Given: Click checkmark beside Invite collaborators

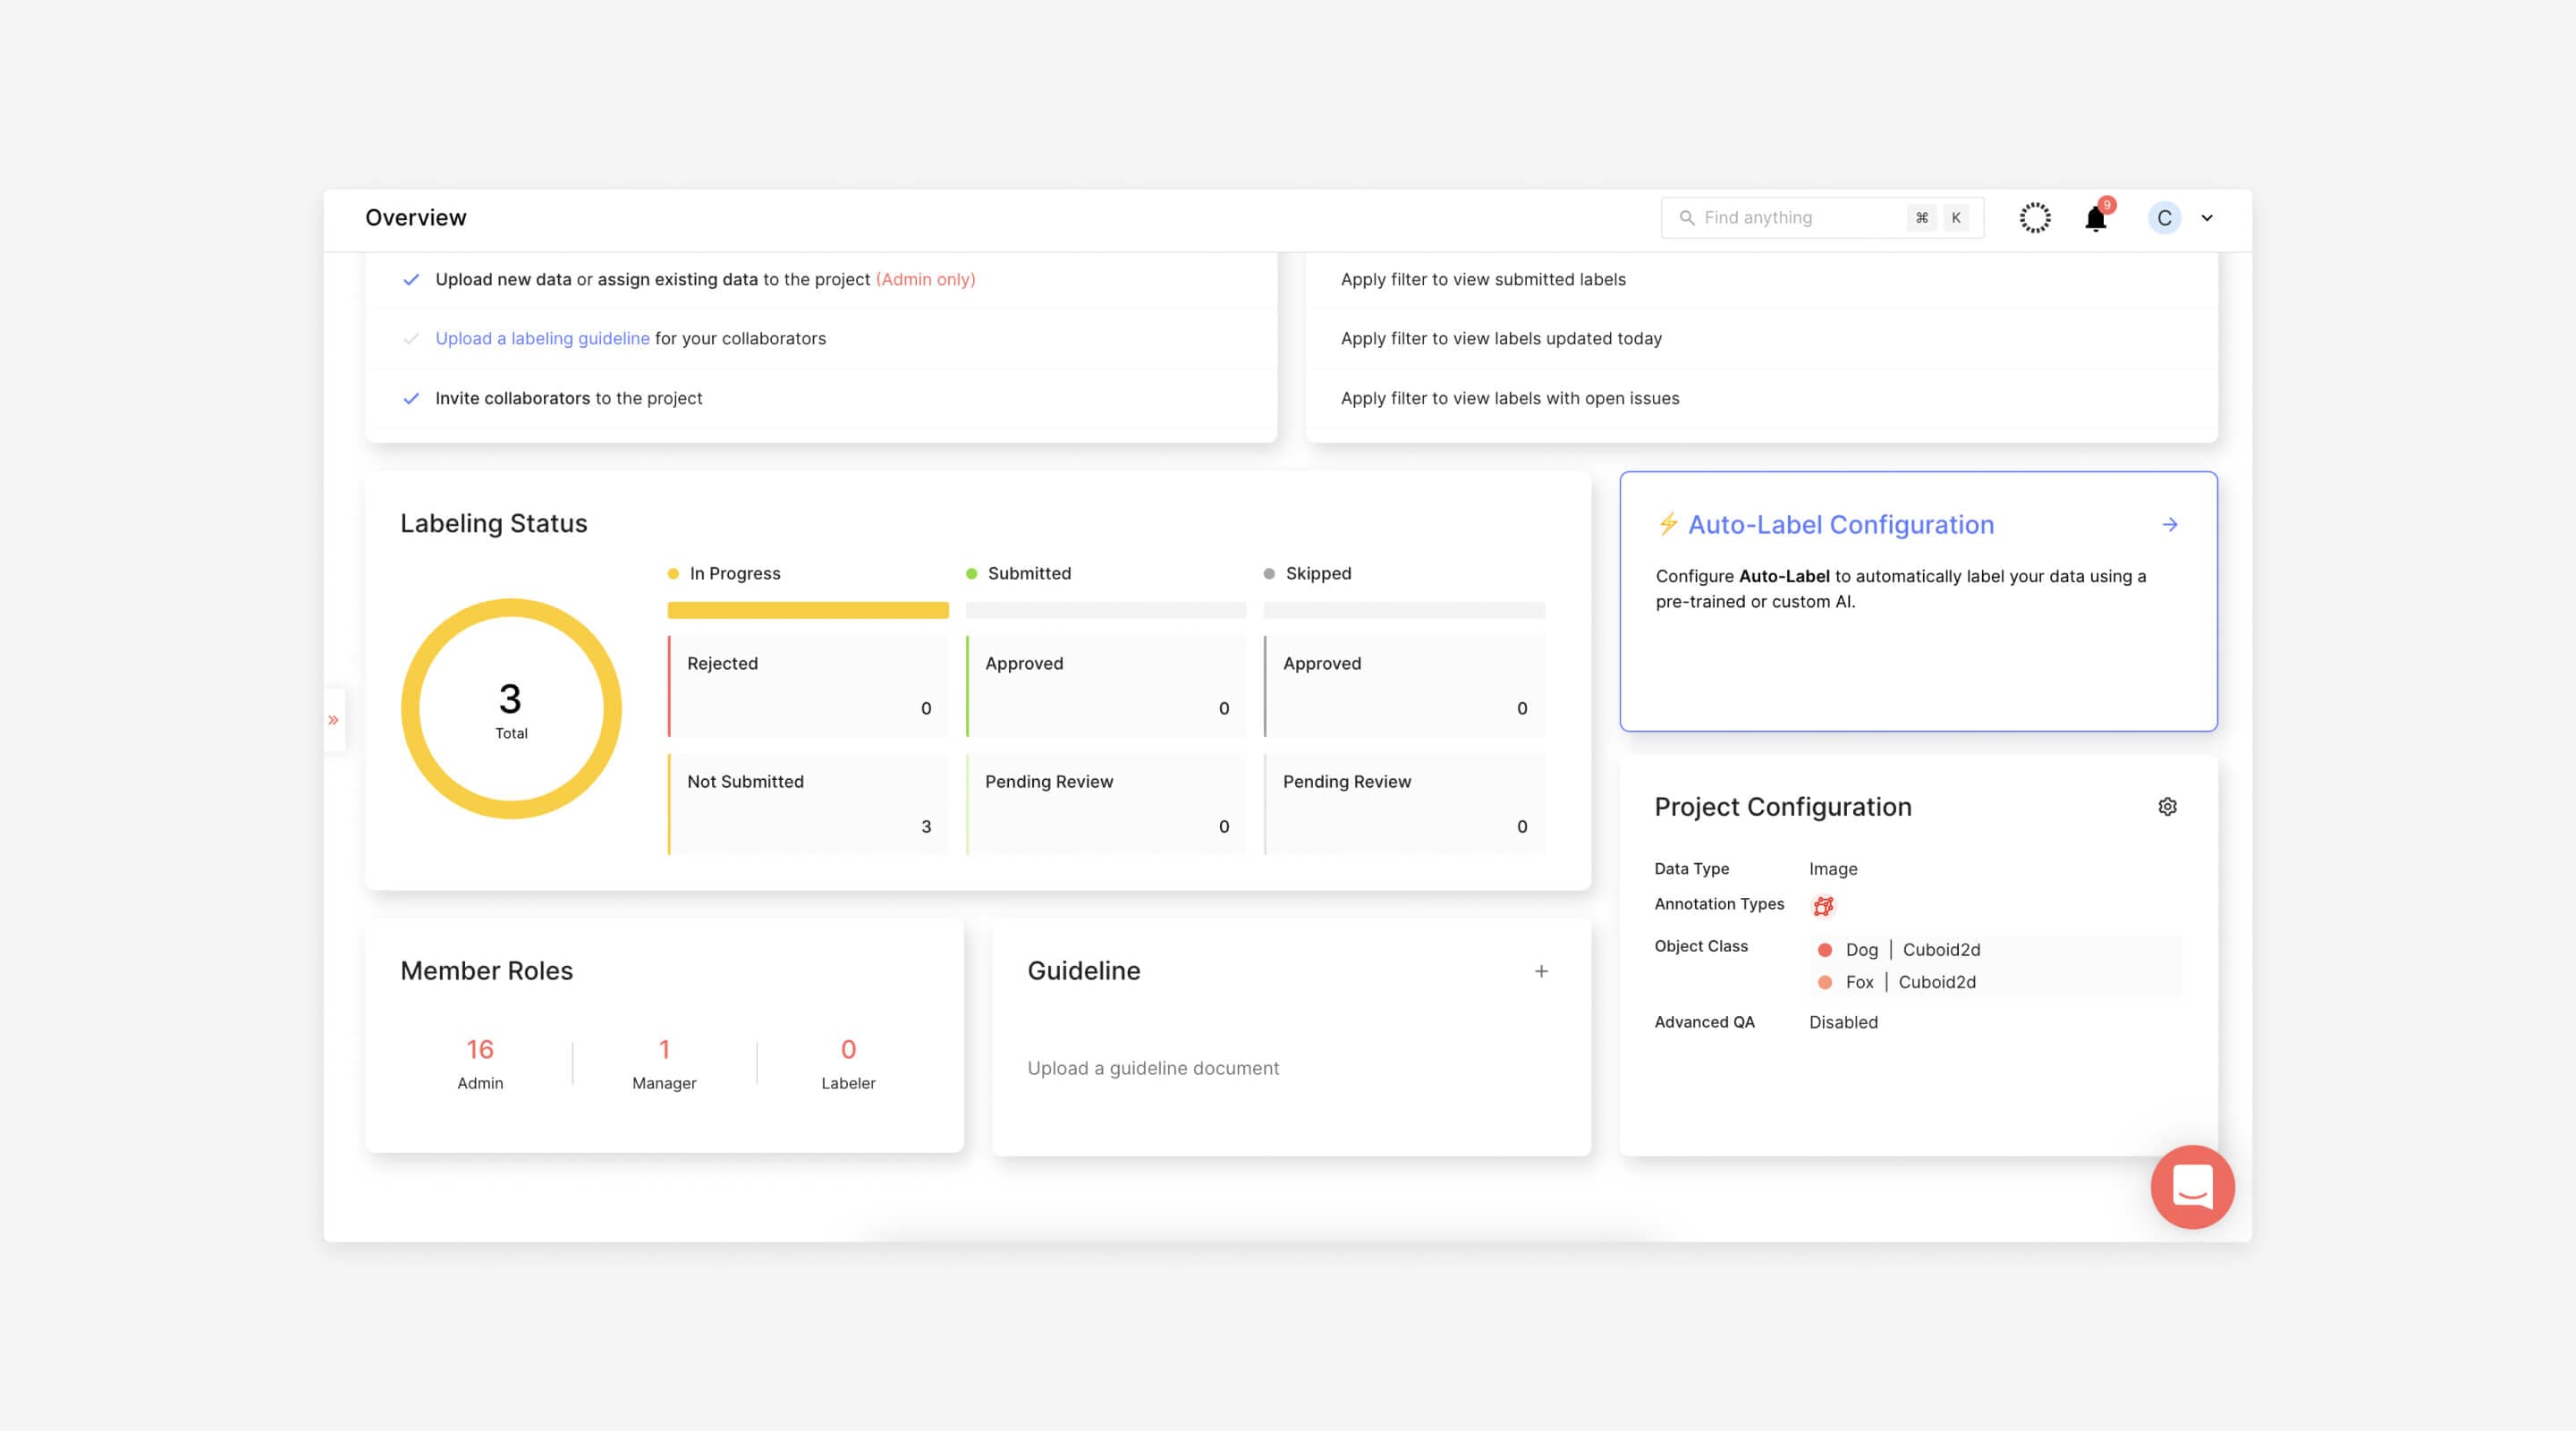Looking at the screenshot, I should [411, 399].
